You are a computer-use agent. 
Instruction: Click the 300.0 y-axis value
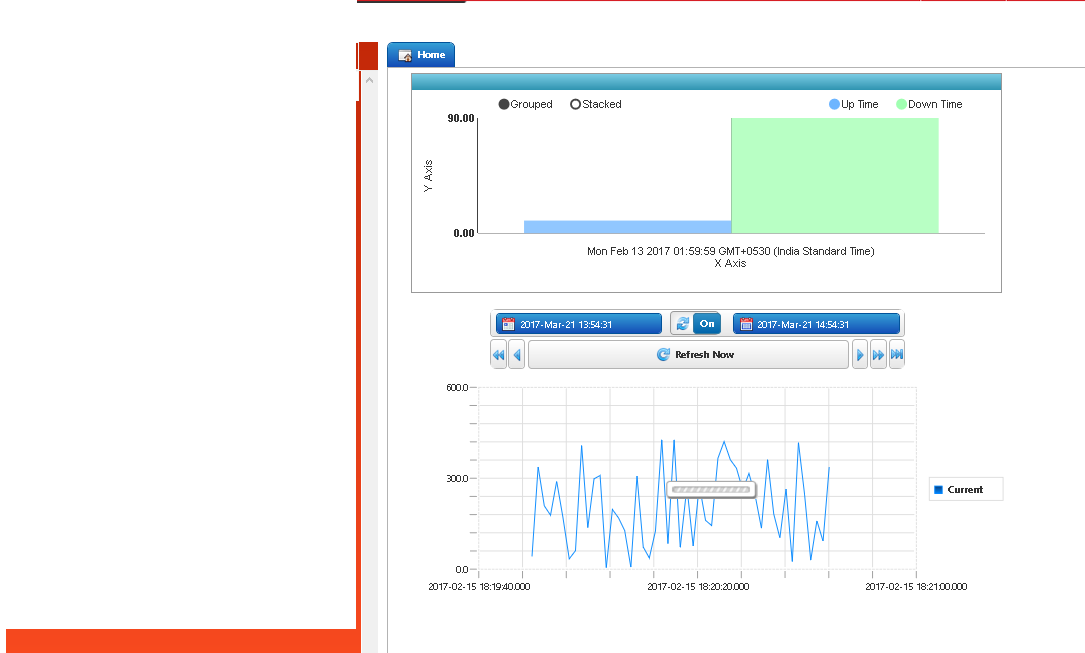(457, 479)
